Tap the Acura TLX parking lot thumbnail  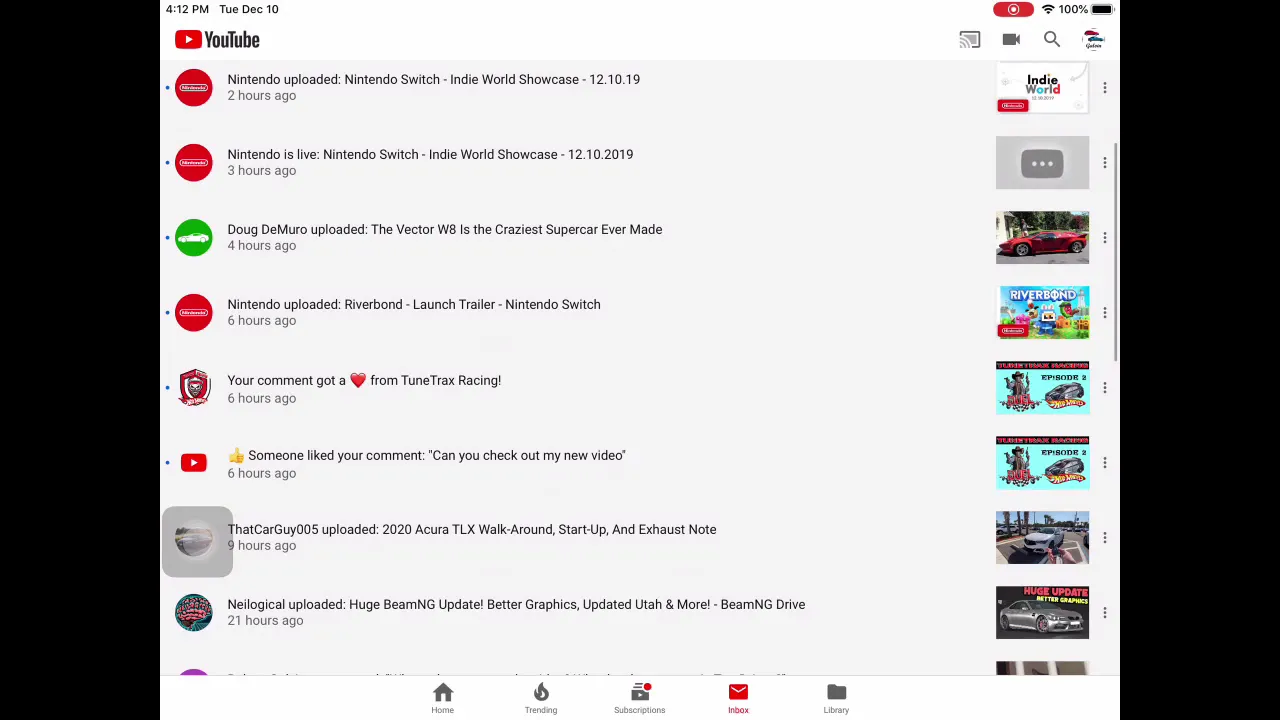point(1042,538)
